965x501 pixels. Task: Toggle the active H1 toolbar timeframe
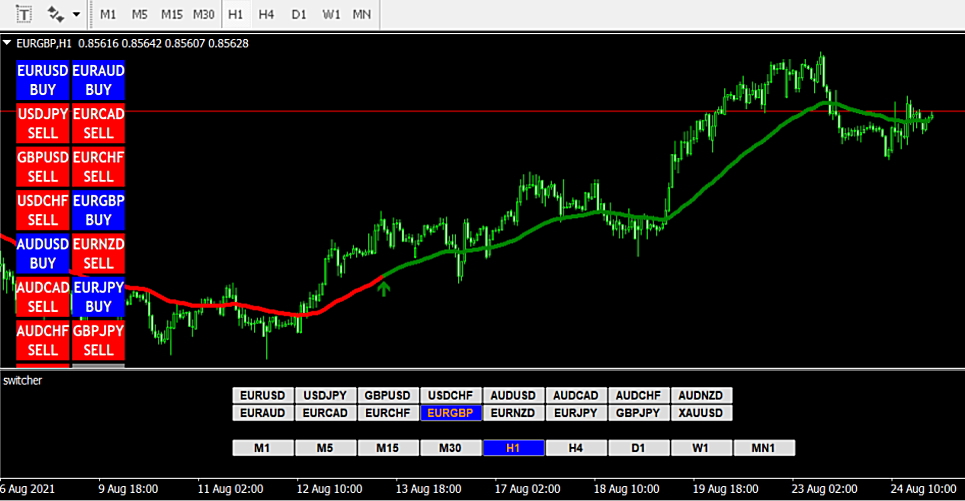235,14
